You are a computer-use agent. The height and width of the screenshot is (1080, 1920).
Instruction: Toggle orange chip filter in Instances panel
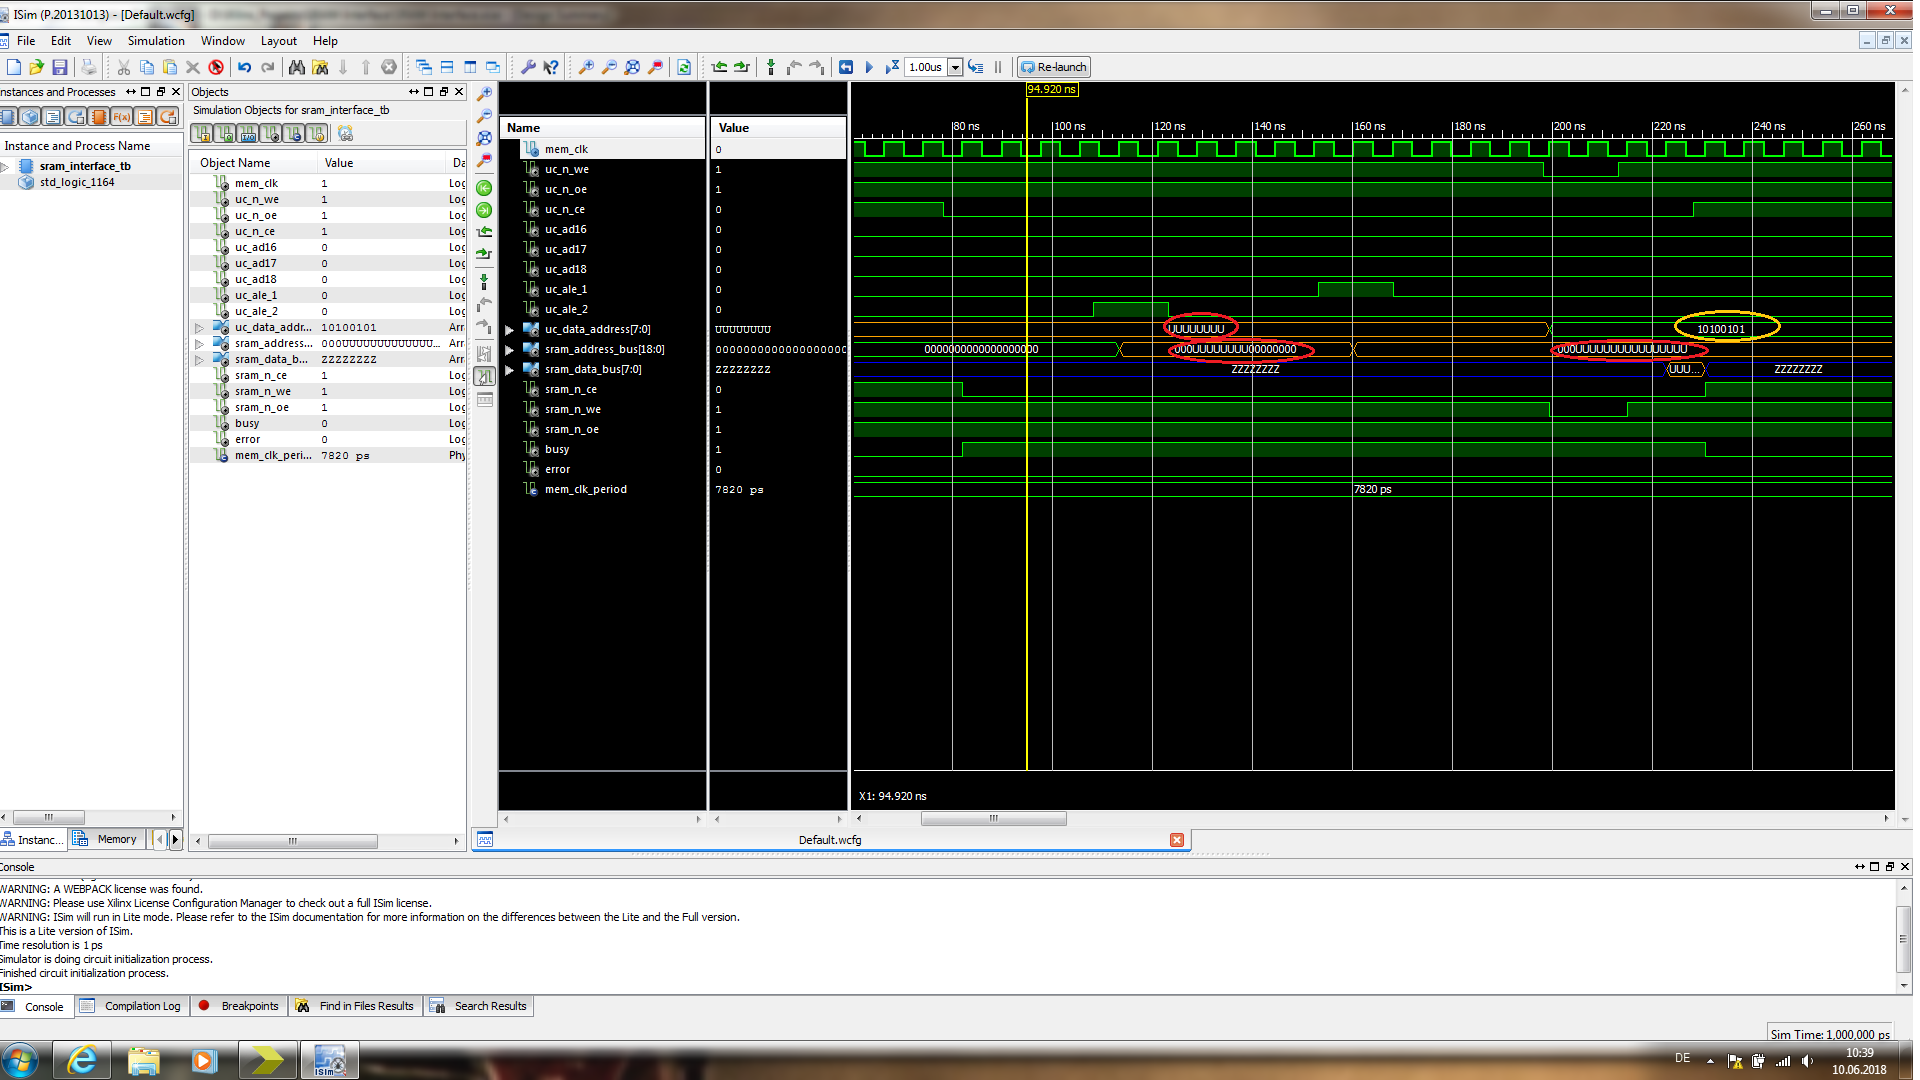click(99, 117)
